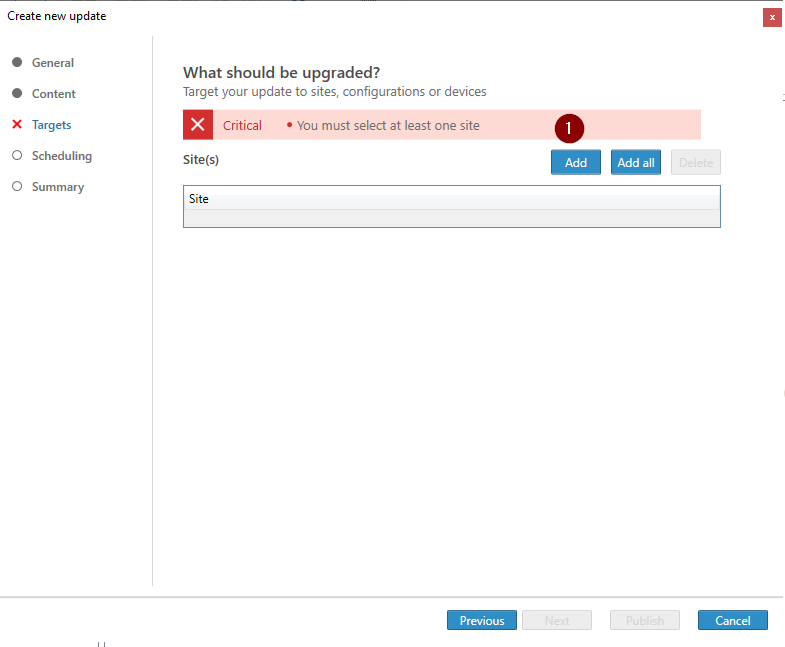Click the Add button for sites
Image resolution: width=785 pixels, height=647 pixels.
pos(576,162)
